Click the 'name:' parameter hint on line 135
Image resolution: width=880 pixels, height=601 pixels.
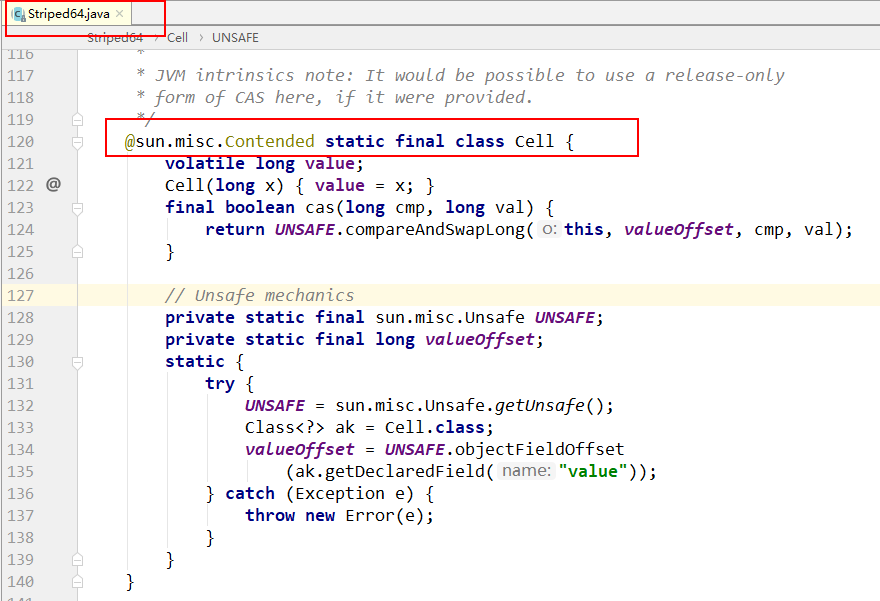pos(526,471)
